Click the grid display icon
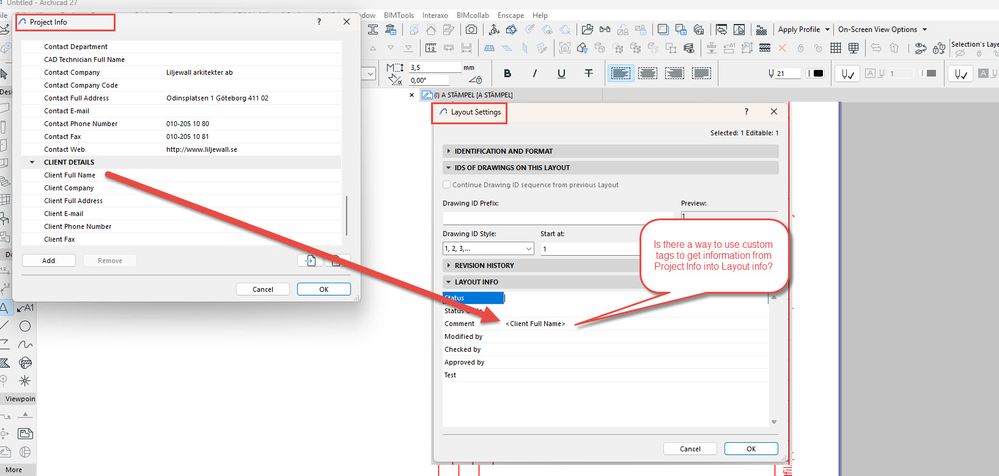Viewport: 999px width, 476px height. pyautogui.click(x=836, y=48)
